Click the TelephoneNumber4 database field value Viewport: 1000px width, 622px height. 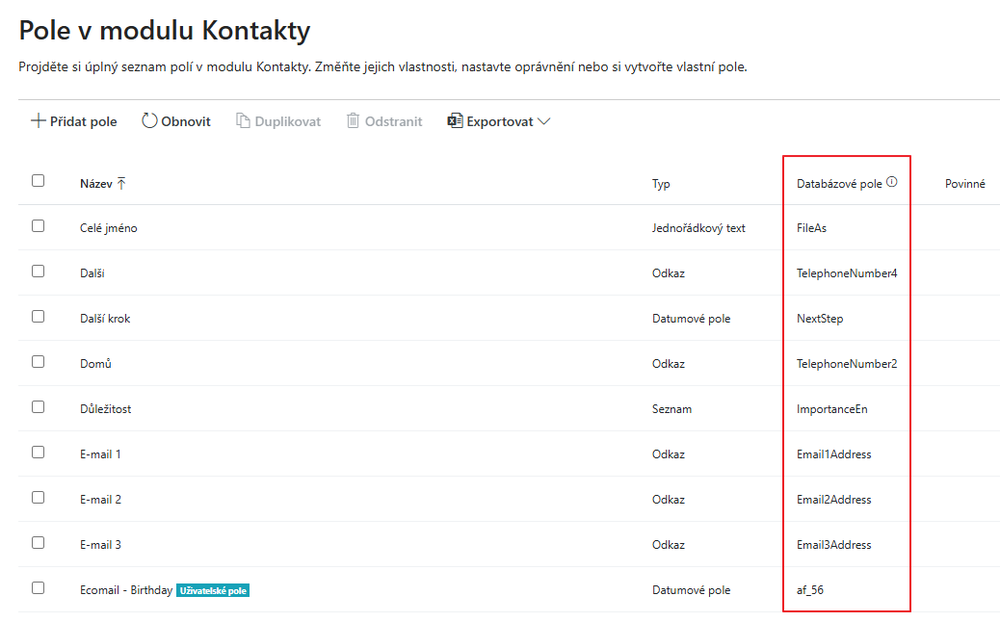pos(846,273)
